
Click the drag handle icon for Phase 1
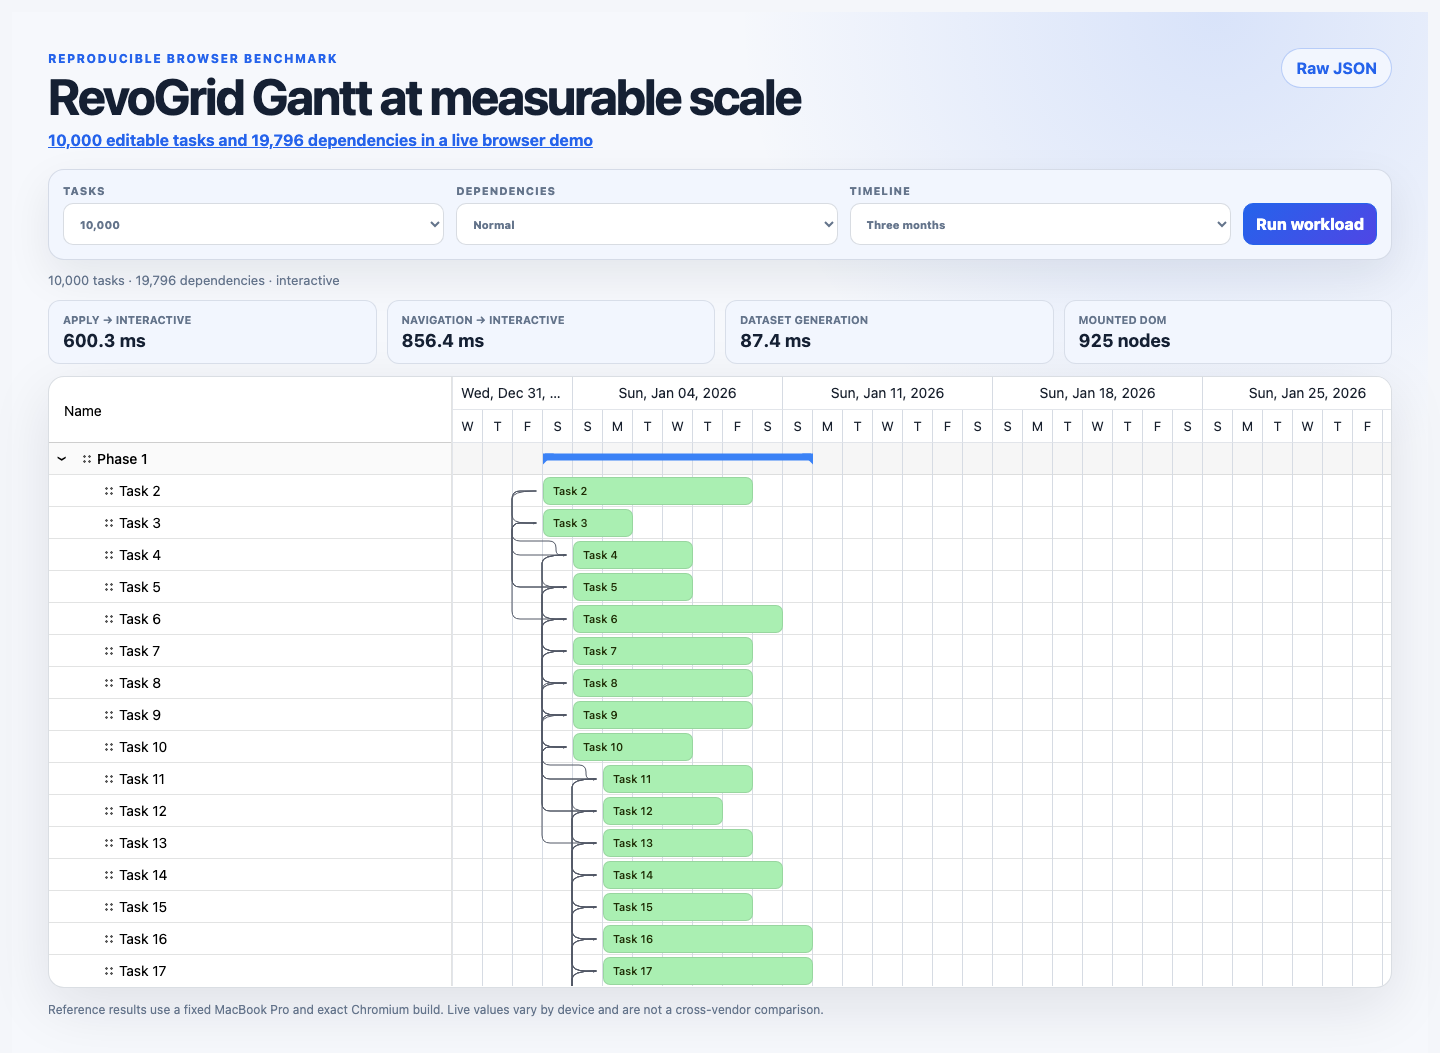(87, 459)
